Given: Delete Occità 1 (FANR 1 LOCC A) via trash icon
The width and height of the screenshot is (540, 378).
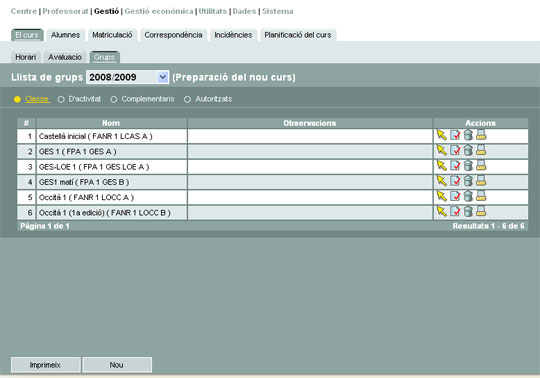Looking at the screenshot, I should point(468,196).
